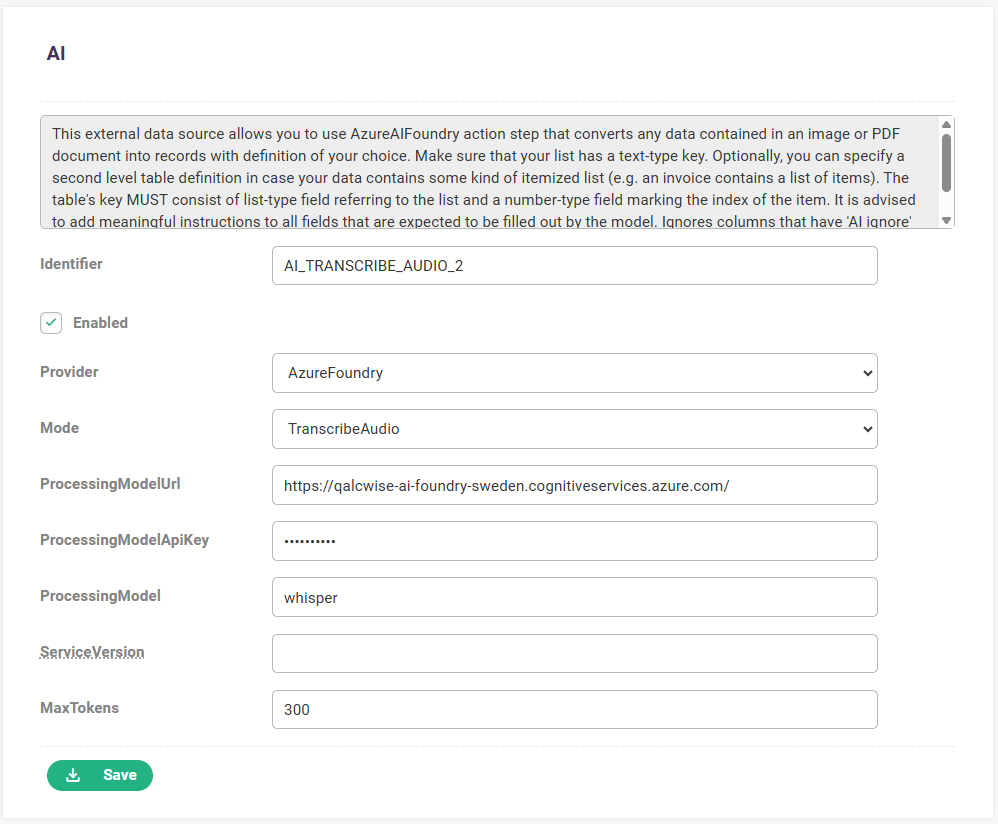Click the description box scroll-down arrow
The image size is (998, 824).
coord(946,220)
